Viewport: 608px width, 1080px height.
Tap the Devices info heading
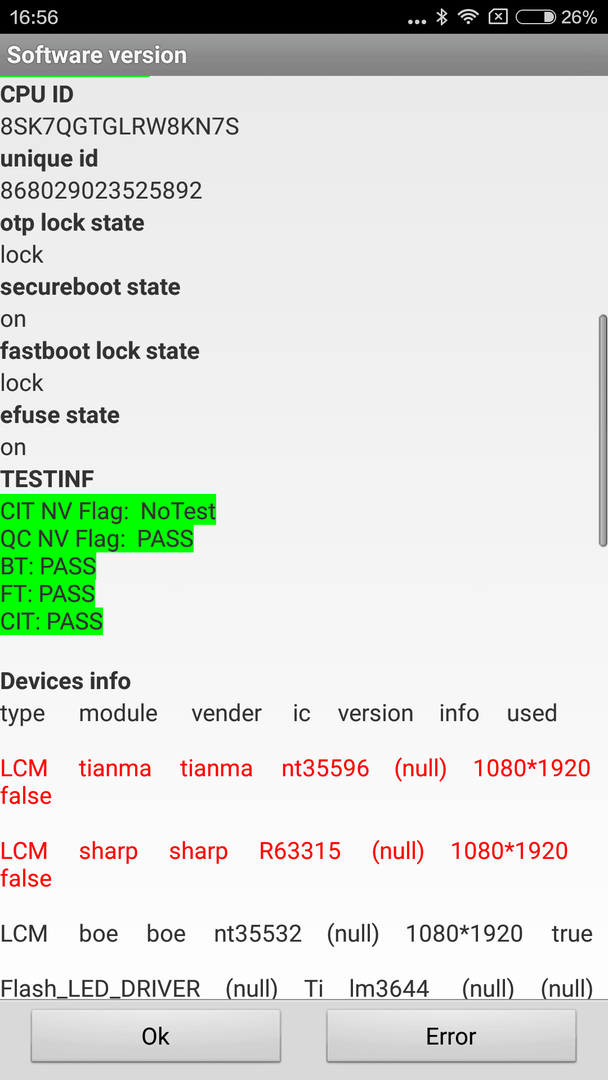click(65, 681)
